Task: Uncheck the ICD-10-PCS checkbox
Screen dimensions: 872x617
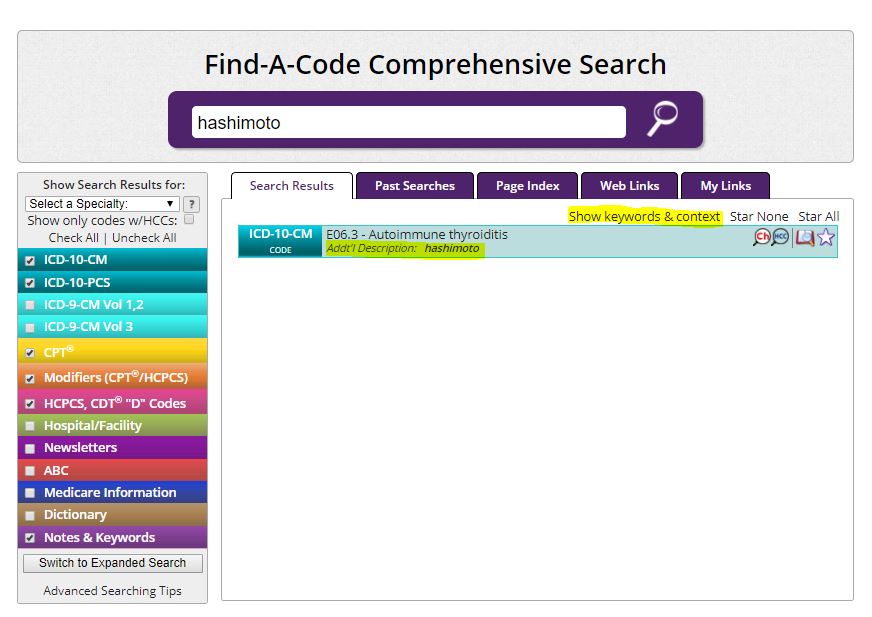Action: point(30,283)
